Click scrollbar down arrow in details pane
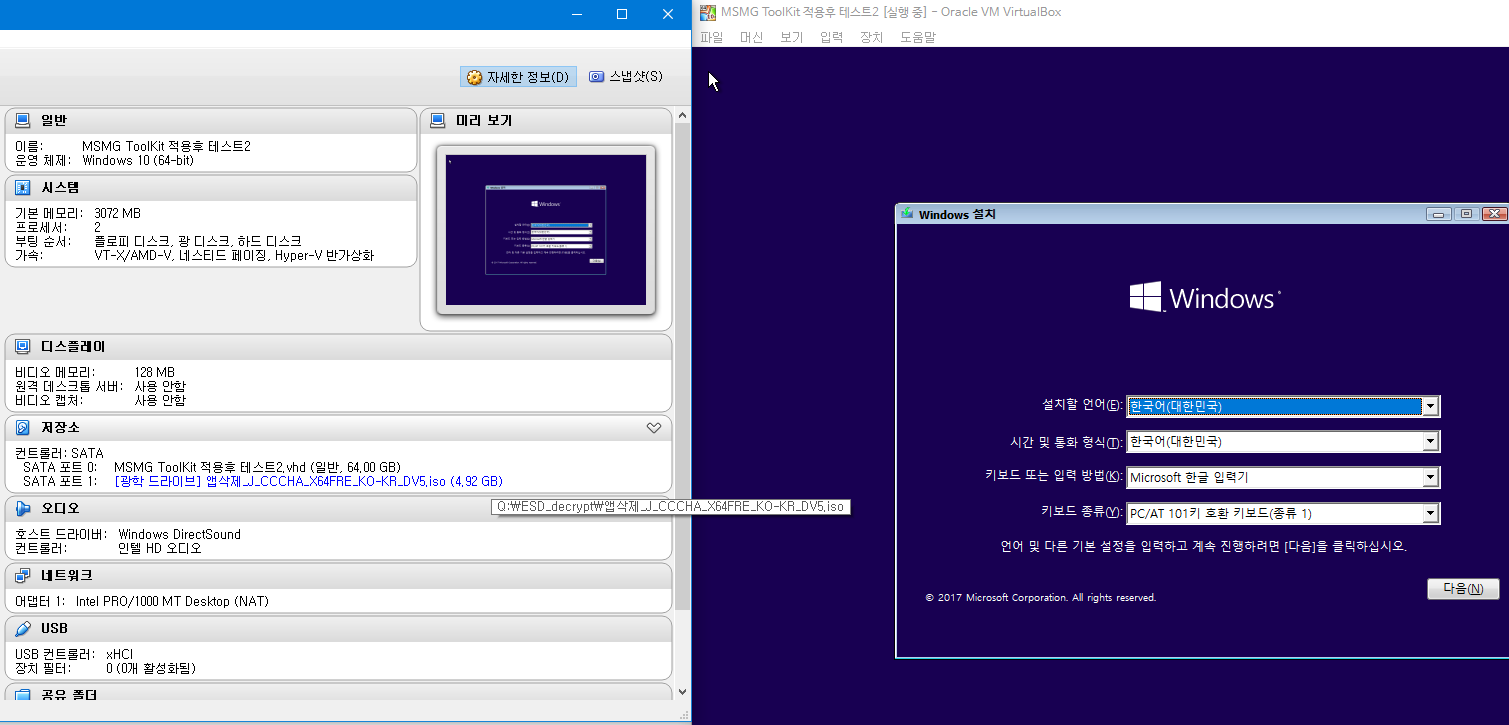 (683, 691)
